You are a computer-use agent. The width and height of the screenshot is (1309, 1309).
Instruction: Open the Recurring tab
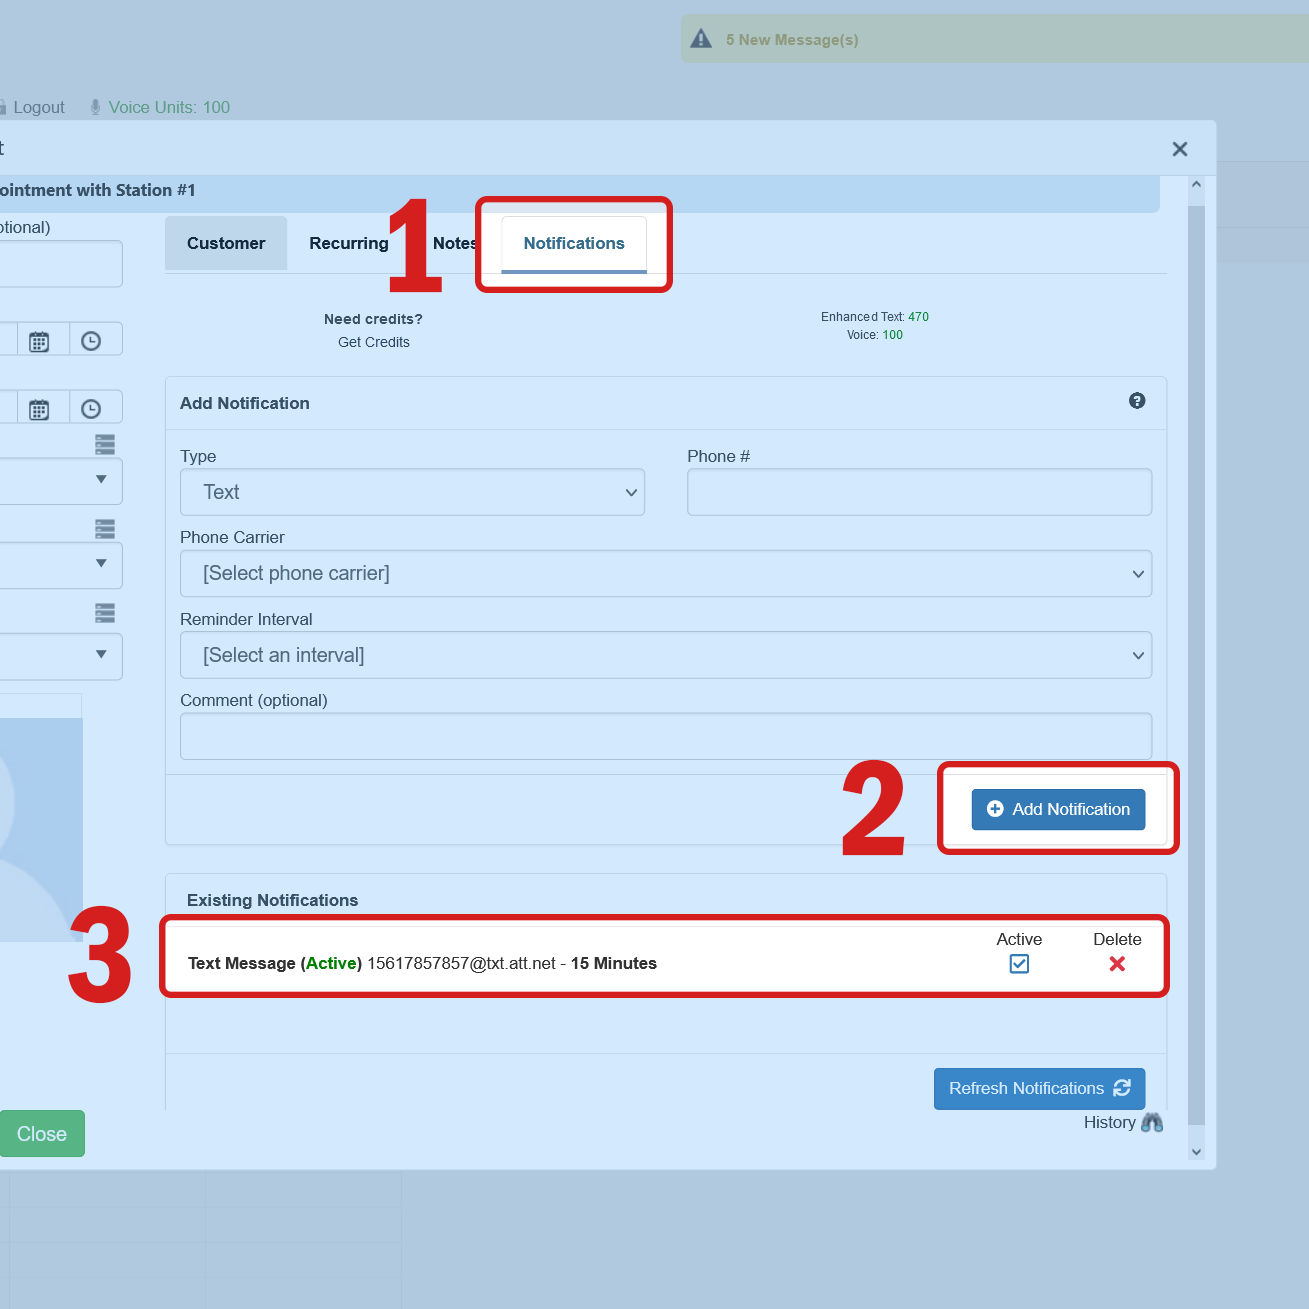point(348,243)
